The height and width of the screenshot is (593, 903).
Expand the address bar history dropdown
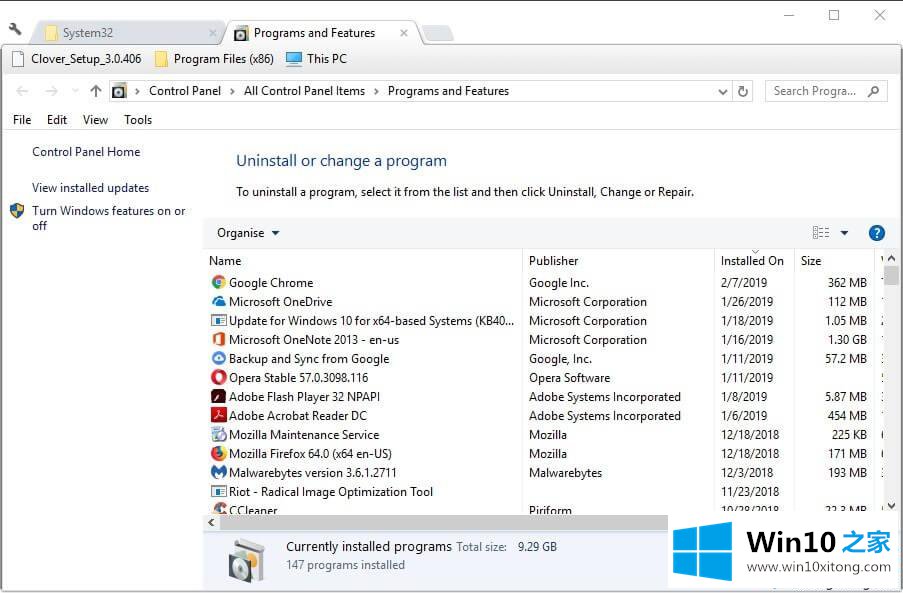(723, 92)
